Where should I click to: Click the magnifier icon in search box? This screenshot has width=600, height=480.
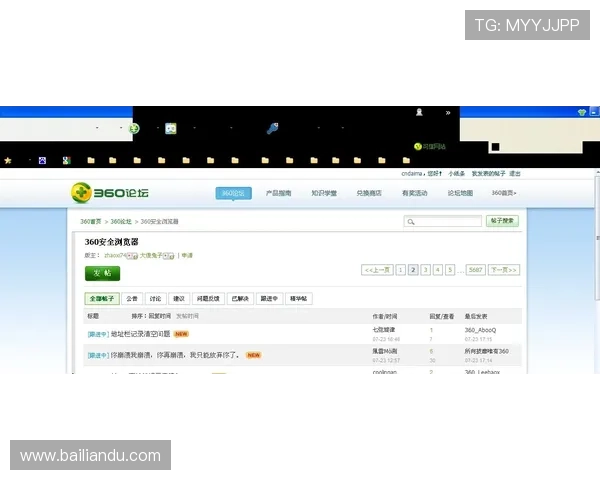pyautogui.click(x=411, y=222)
